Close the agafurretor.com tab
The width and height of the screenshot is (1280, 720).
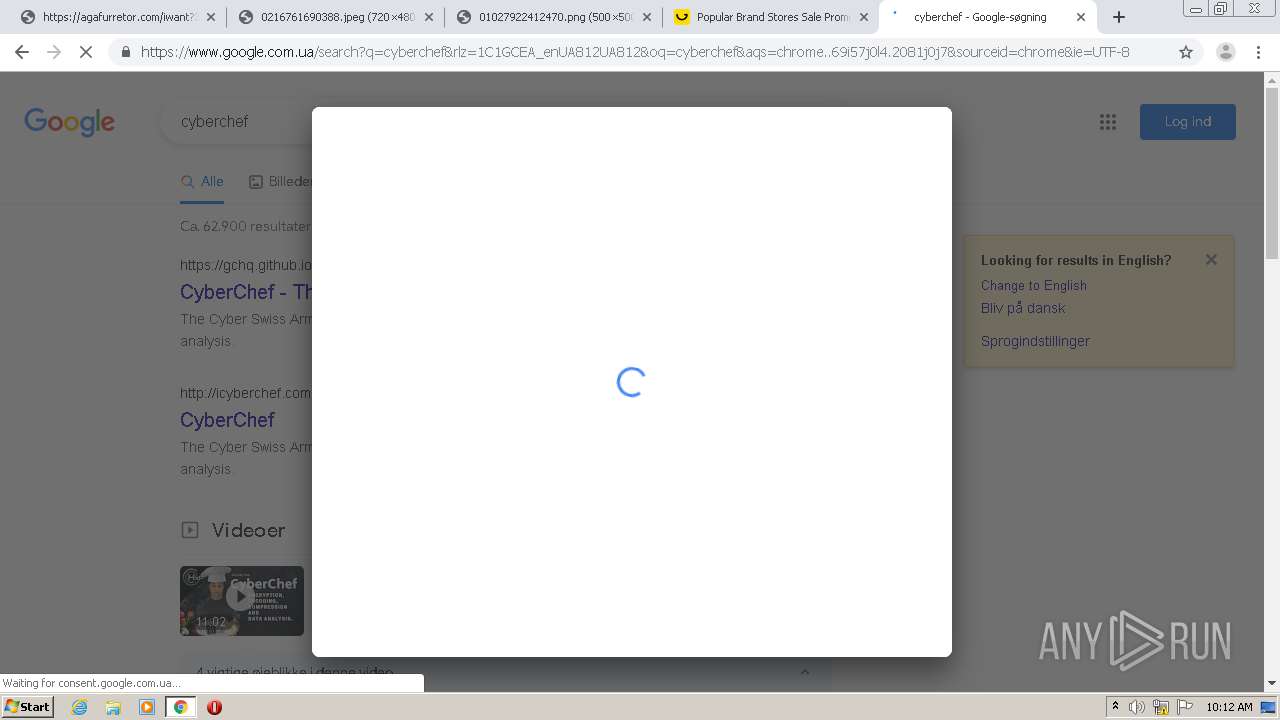coord(210,17)
